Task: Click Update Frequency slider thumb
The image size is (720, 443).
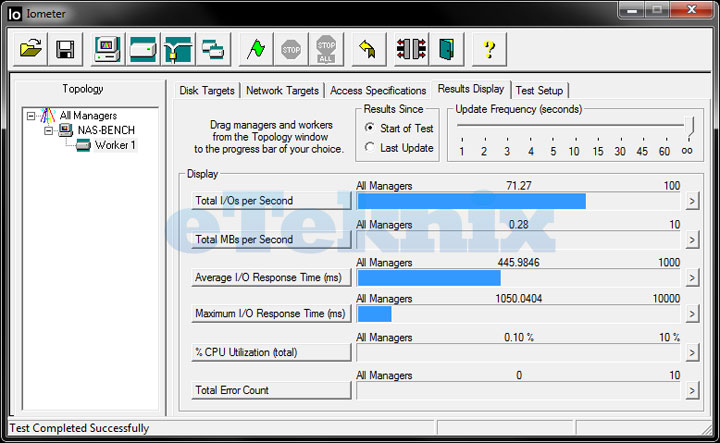Action: pos(689,126)
